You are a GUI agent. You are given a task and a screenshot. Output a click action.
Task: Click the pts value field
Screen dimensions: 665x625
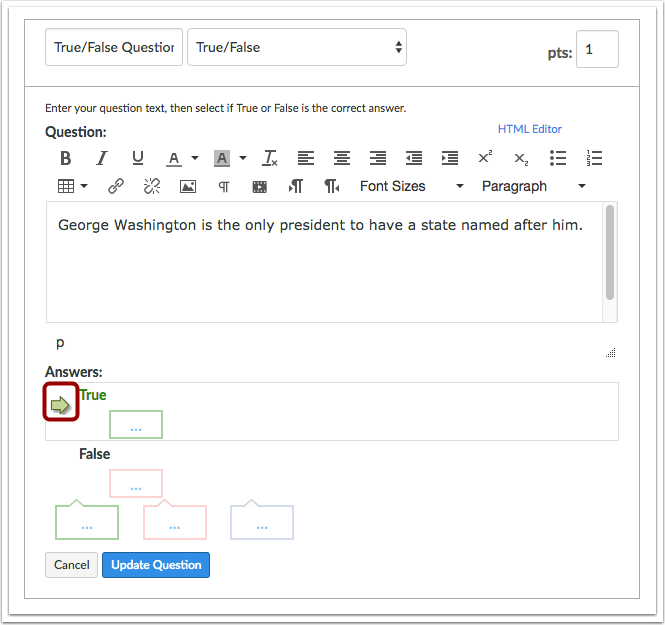click(x=597, y=49)
